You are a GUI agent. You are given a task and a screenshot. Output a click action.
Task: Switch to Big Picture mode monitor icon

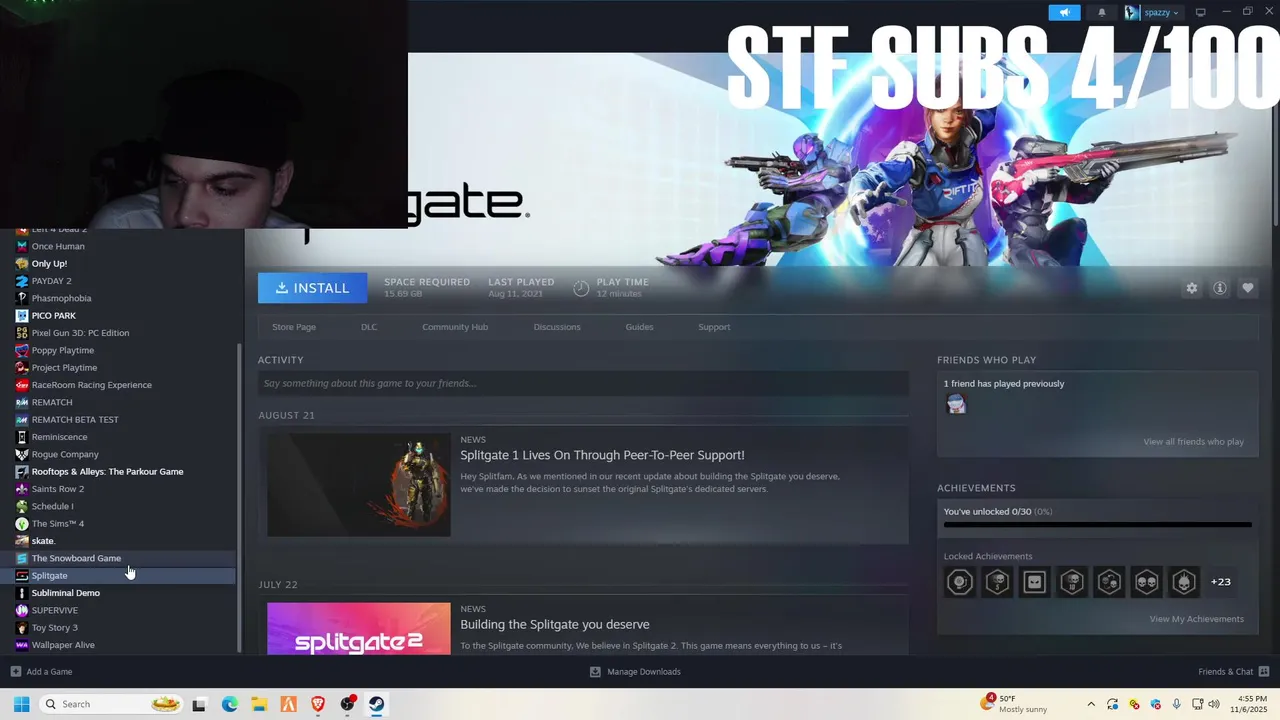[x=1201, y=12]
